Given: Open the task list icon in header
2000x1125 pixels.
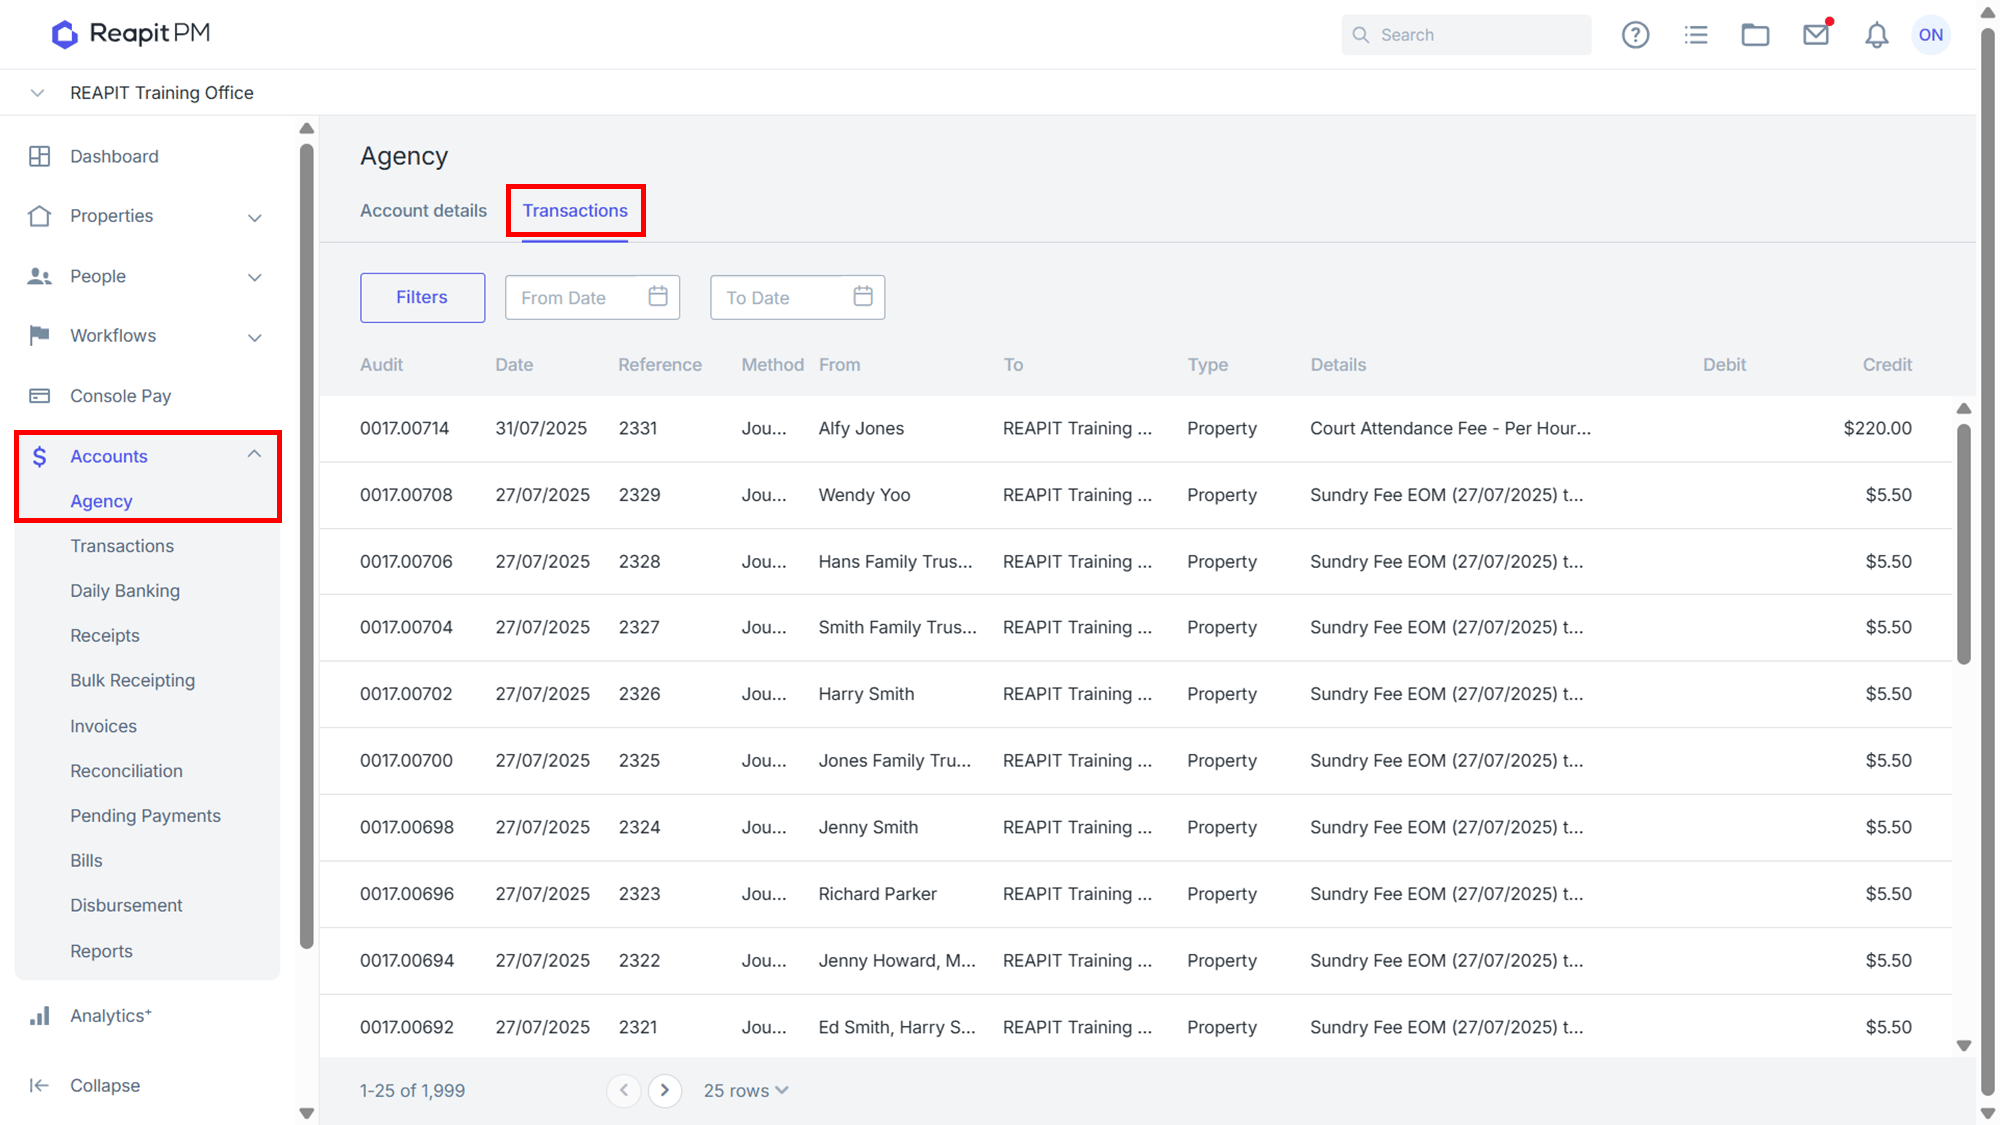Looking at the screenshot, I should (x=1696, y=35).
